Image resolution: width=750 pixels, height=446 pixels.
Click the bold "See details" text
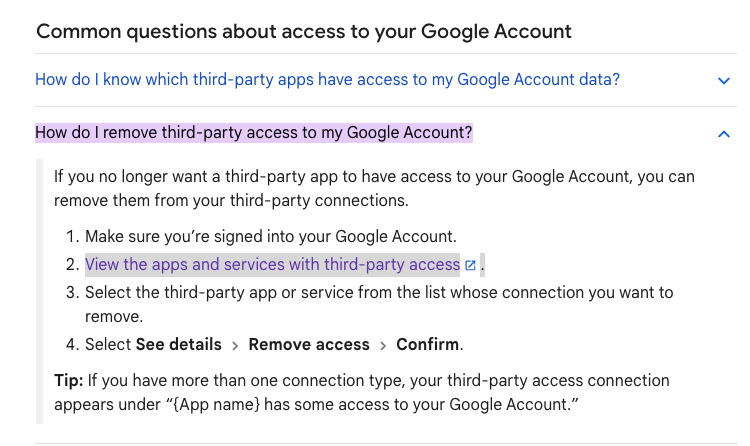point(179,345)
